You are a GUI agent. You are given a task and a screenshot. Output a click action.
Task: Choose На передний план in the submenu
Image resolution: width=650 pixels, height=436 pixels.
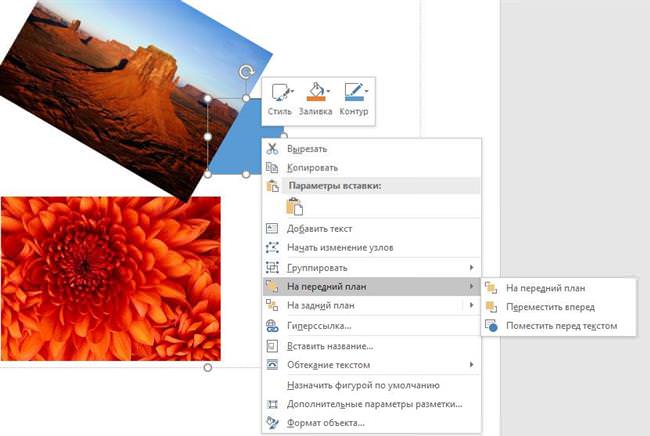pos(559,288)
